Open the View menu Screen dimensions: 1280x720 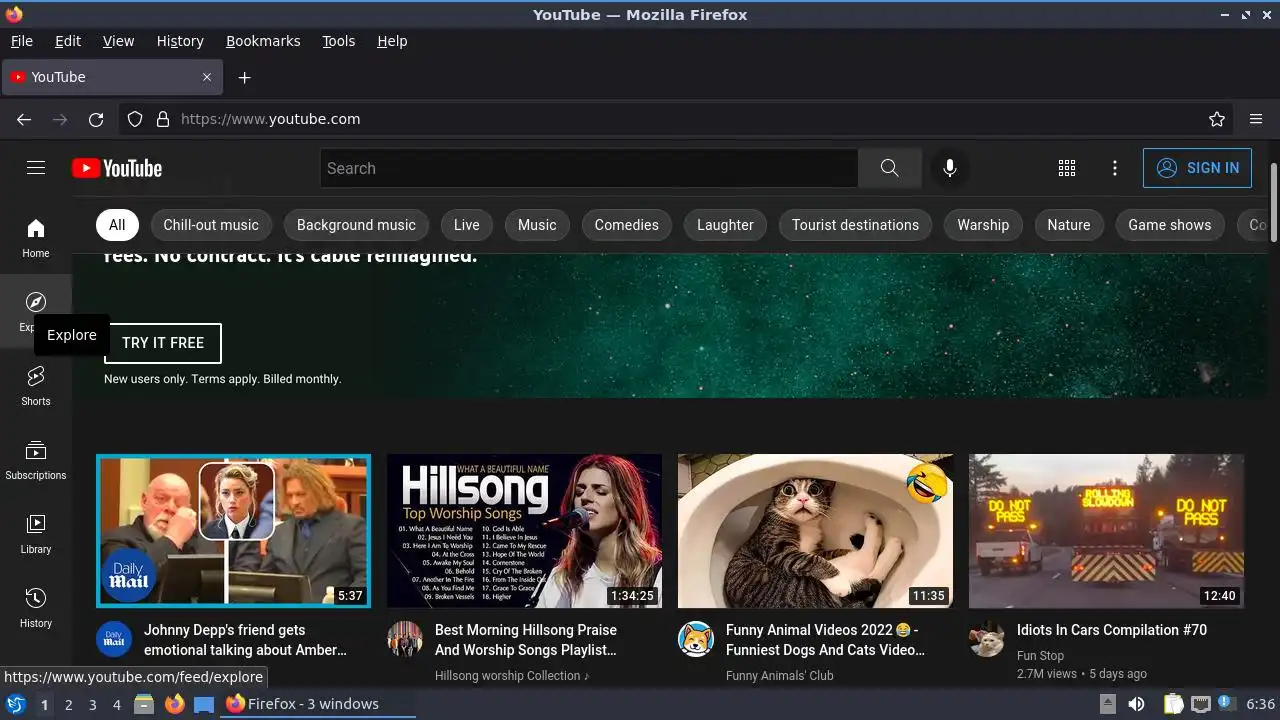(118, 41)
